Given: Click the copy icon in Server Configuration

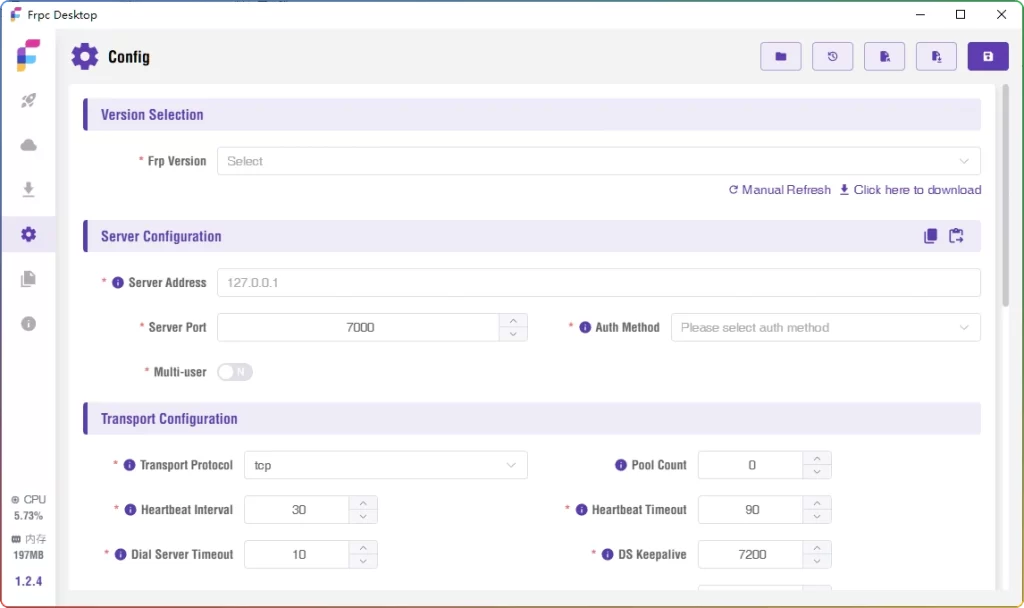Looking at the screenshot, I should pyautogui.click(x=930, y=236).
